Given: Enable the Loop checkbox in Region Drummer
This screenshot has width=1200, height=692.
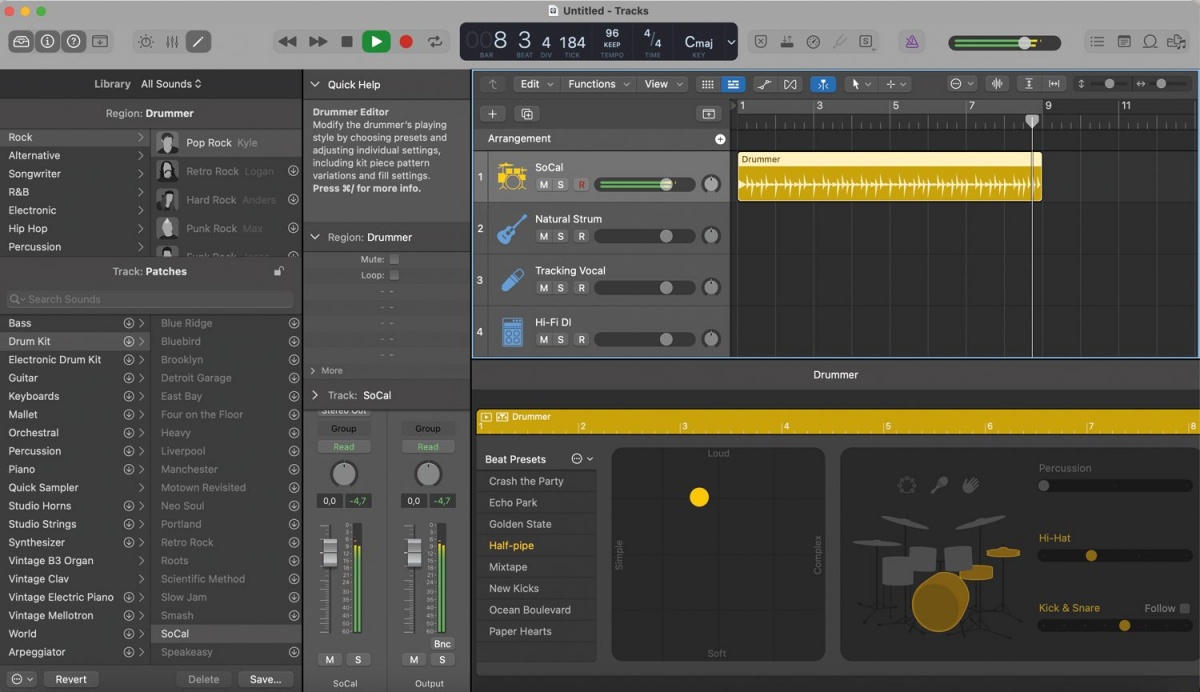Looking at the screenshot, I should tap(394, 275).
